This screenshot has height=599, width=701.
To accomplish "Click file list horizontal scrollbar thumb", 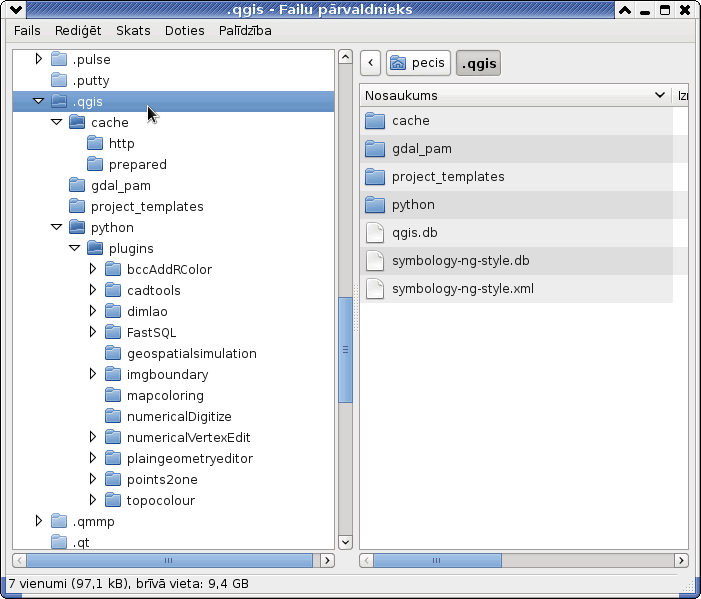I will [x=437, y=560].
